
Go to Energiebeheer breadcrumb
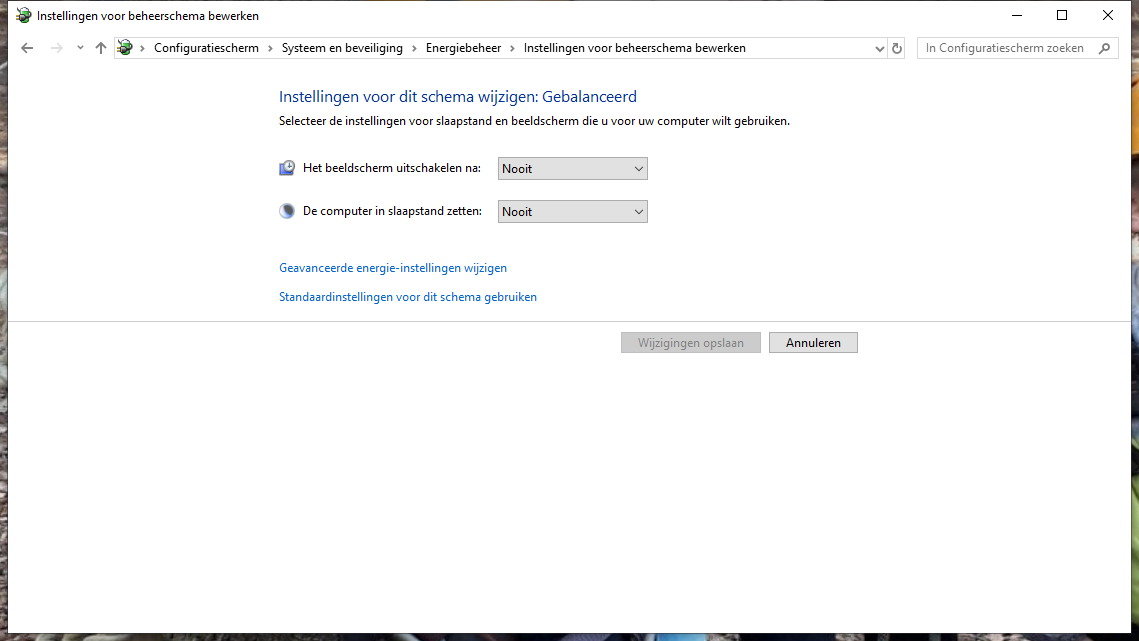(463, 48)
